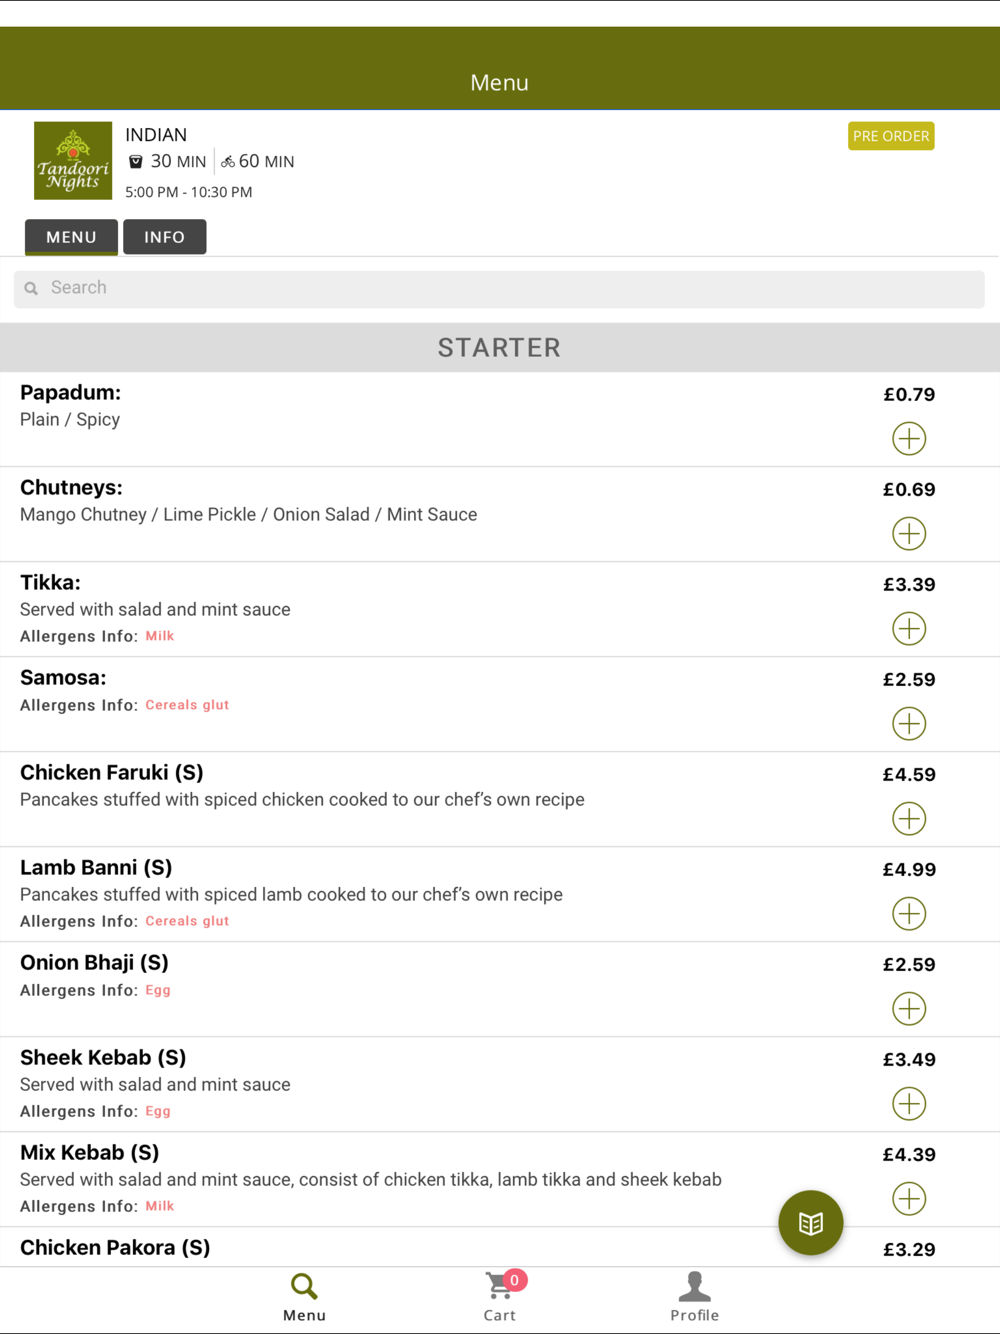The height and width of the screenshot is (1334, 1000).
Task: Open the floating menu categories button
Action: coord(811,1222)
